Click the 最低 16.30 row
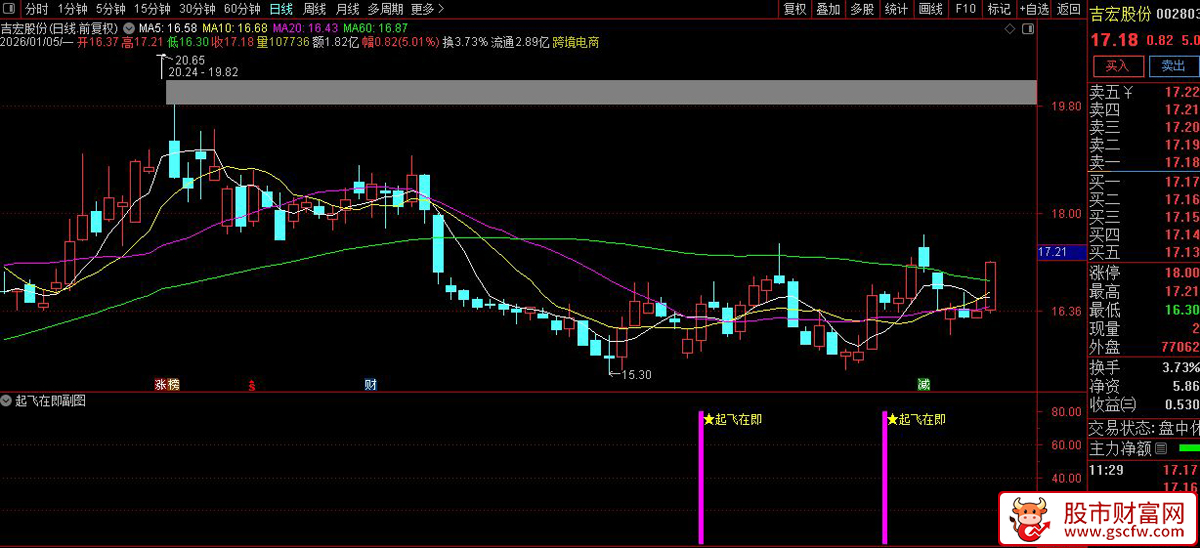The height and width of the screenshot is (548, 1200). [1143, 310]
